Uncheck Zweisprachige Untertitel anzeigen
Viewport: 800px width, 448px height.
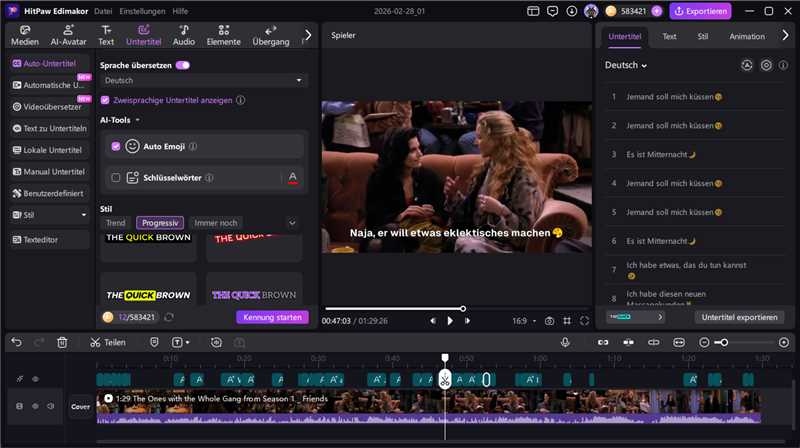(x=105, y=101)
